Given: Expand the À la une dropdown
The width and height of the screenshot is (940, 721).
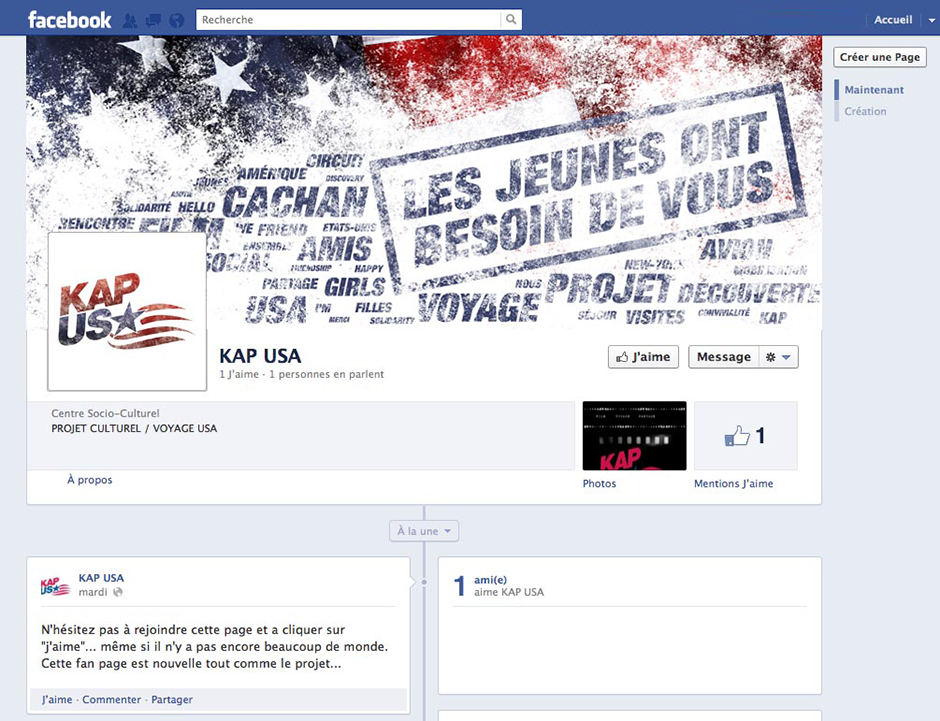Looking at the screenshot, I should click(424, 531).
